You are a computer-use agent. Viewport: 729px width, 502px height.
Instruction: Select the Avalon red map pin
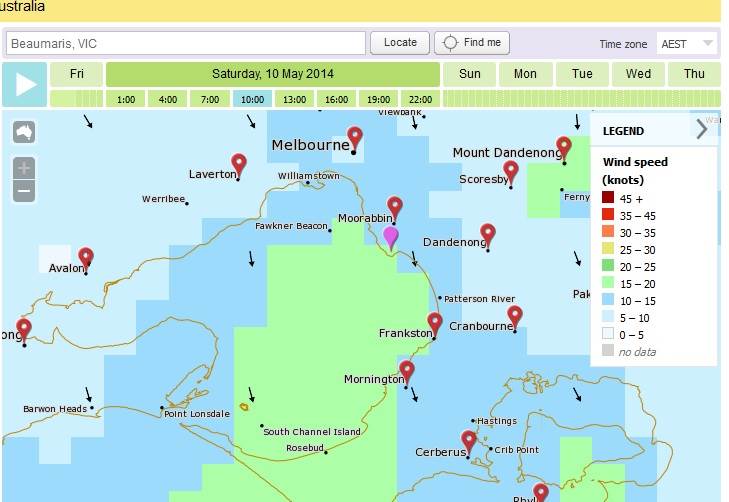pos(86,258)
